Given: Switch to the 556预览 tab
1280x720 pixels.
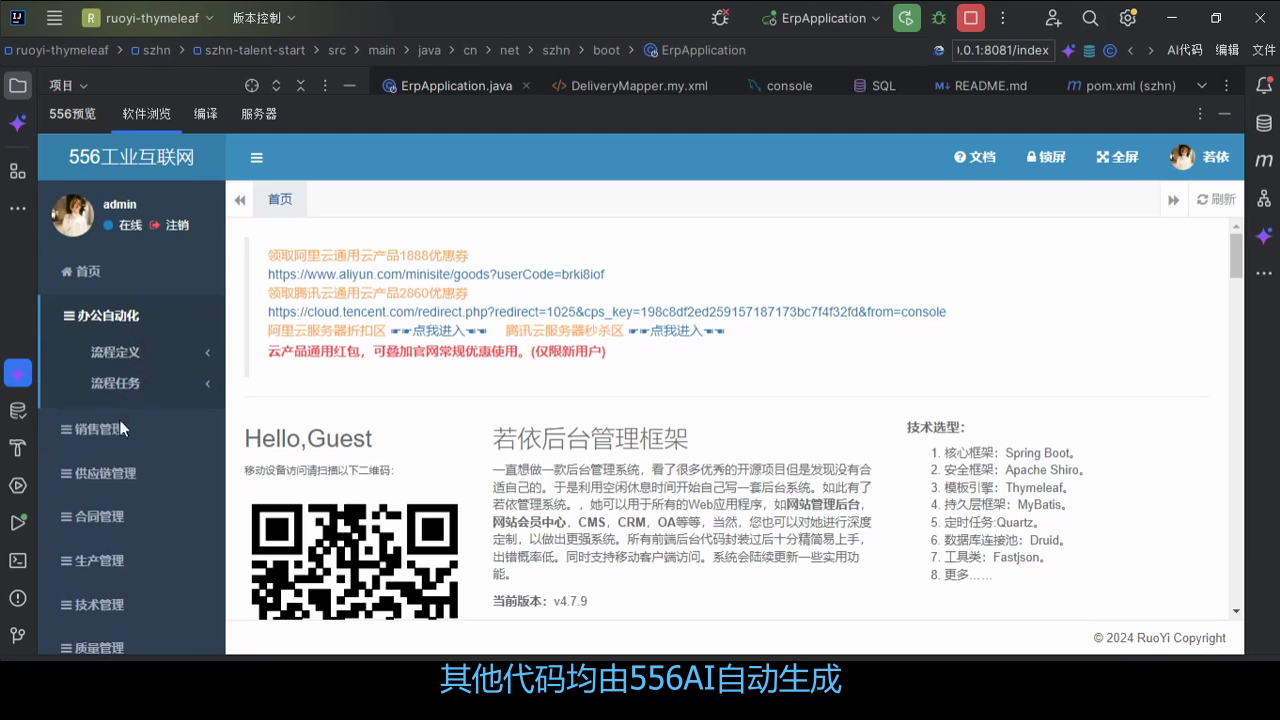Looking at the screenshot, I should pos(73,114).
